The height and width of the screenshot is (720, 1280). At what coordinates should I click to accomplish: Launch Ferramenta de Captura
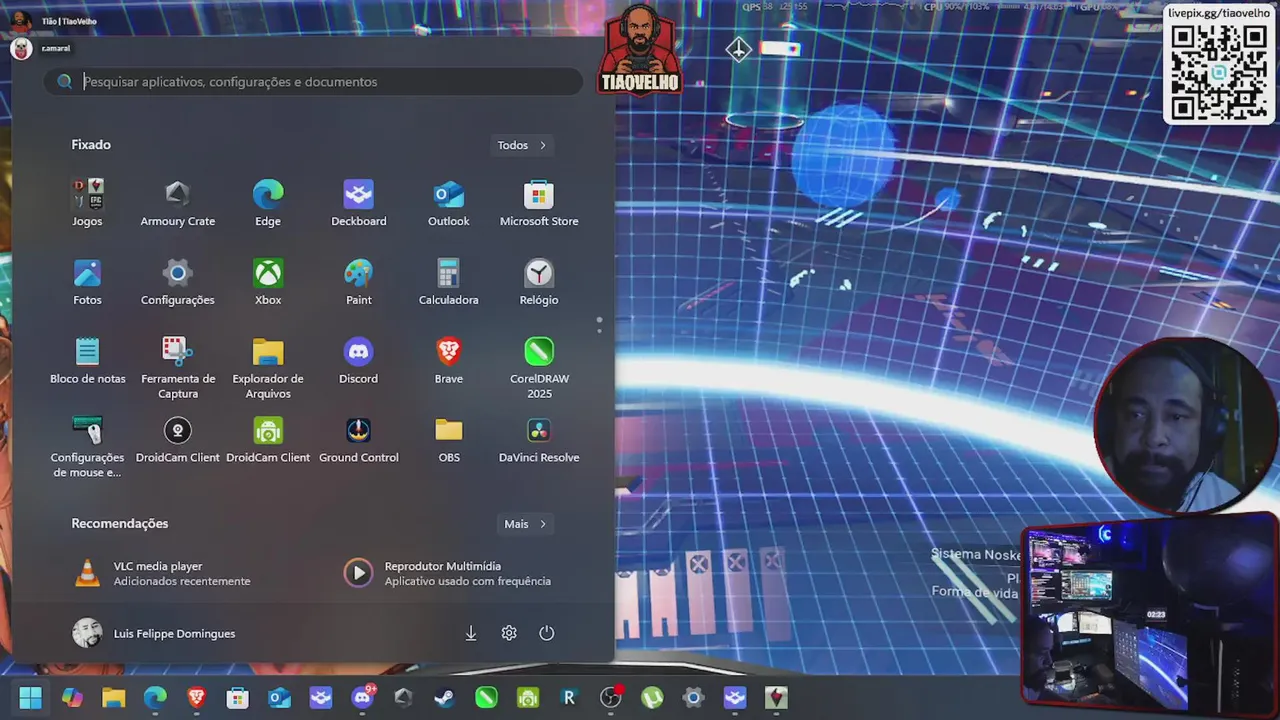click(178, 367)
